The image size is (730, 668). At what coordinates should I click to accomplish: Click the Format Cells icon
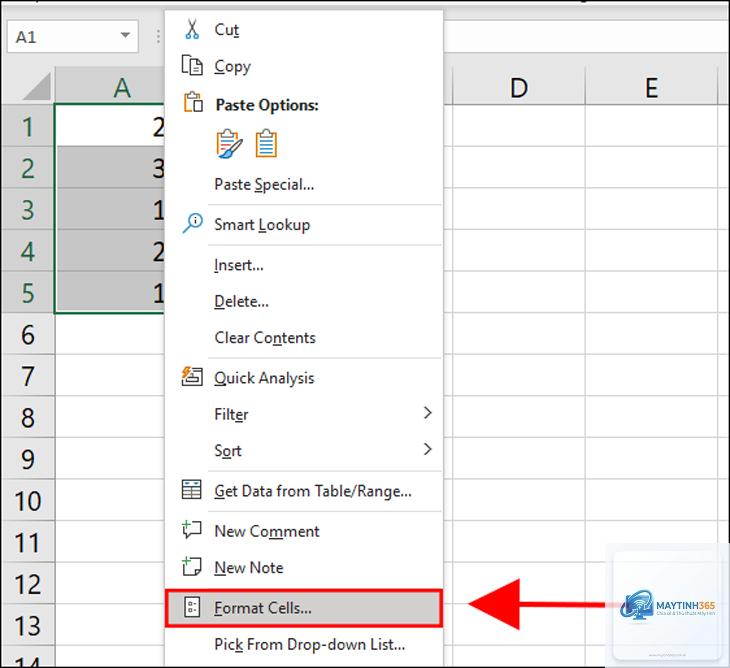click(192, 607)
